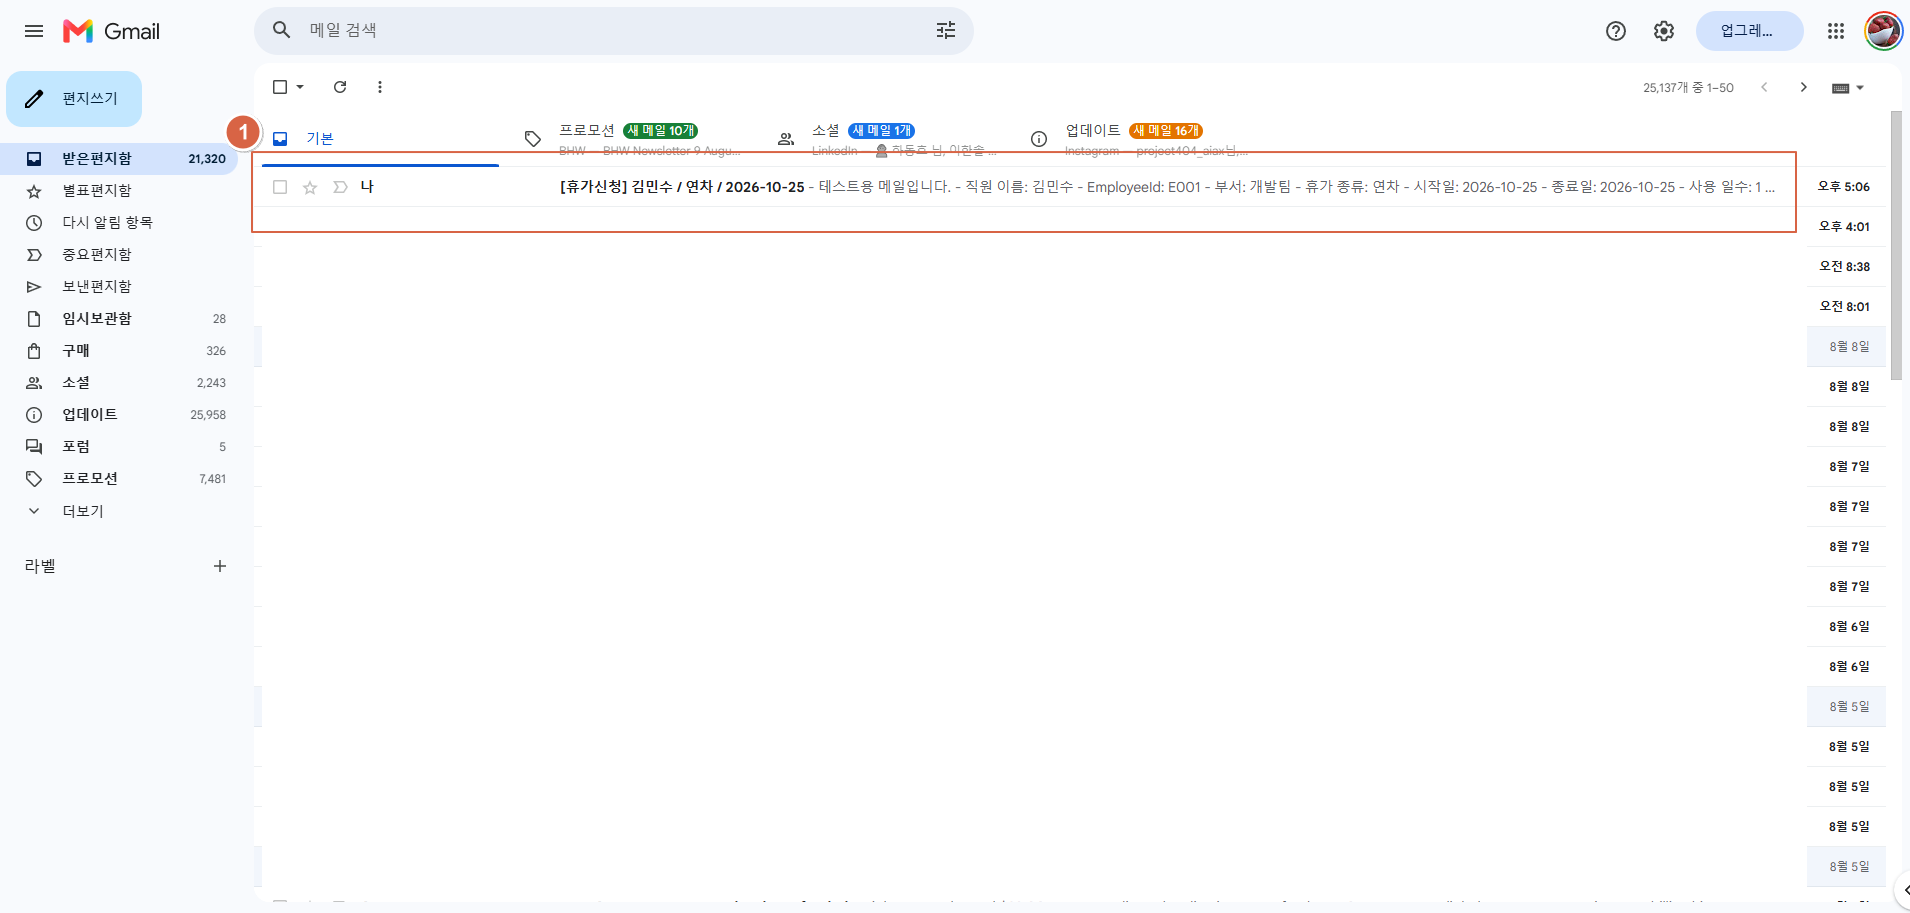Open the 받은편지함 folder

(x=119, y=159)
